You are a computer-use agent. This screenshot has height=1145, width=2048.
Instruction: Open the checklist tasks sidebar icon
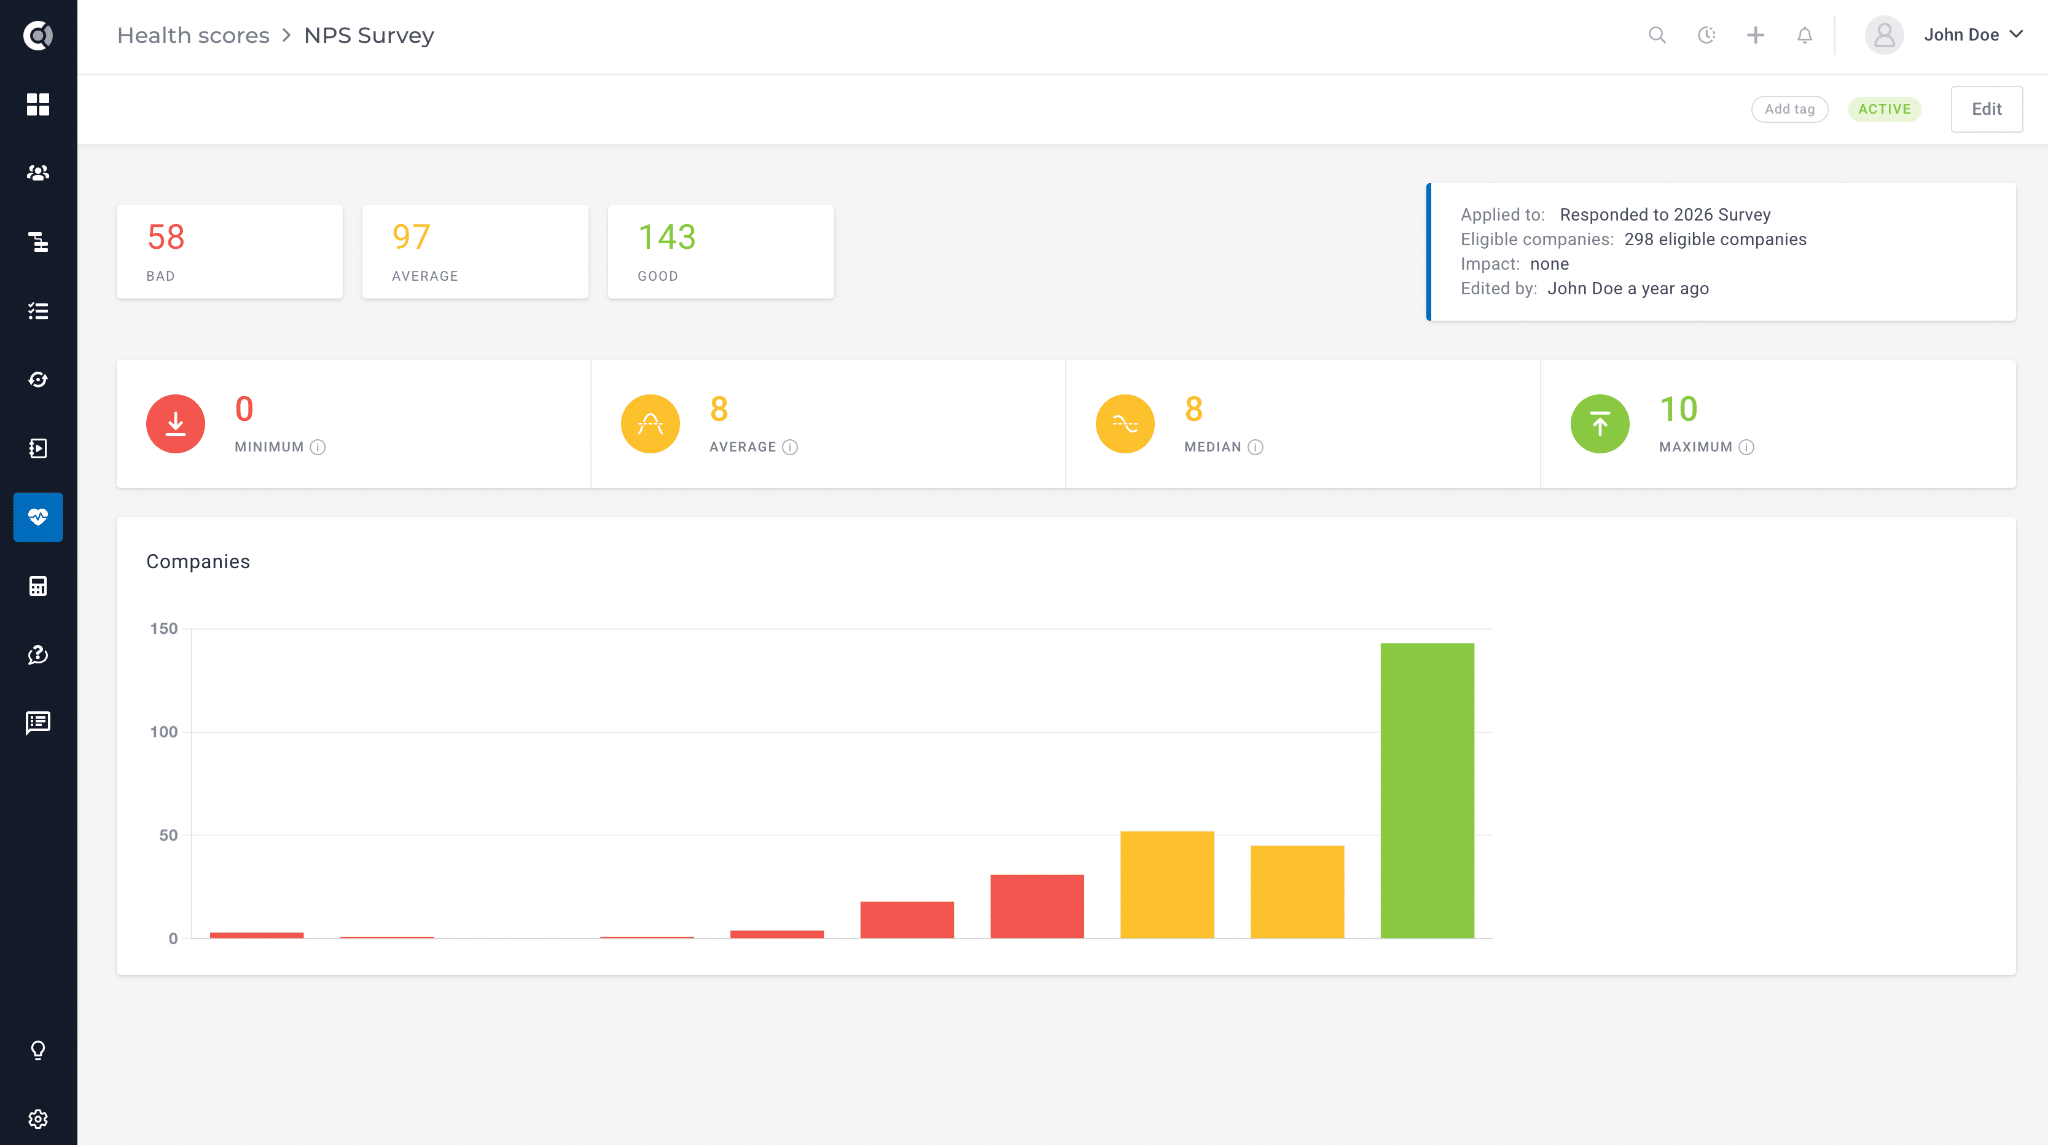tap(38, 311)
